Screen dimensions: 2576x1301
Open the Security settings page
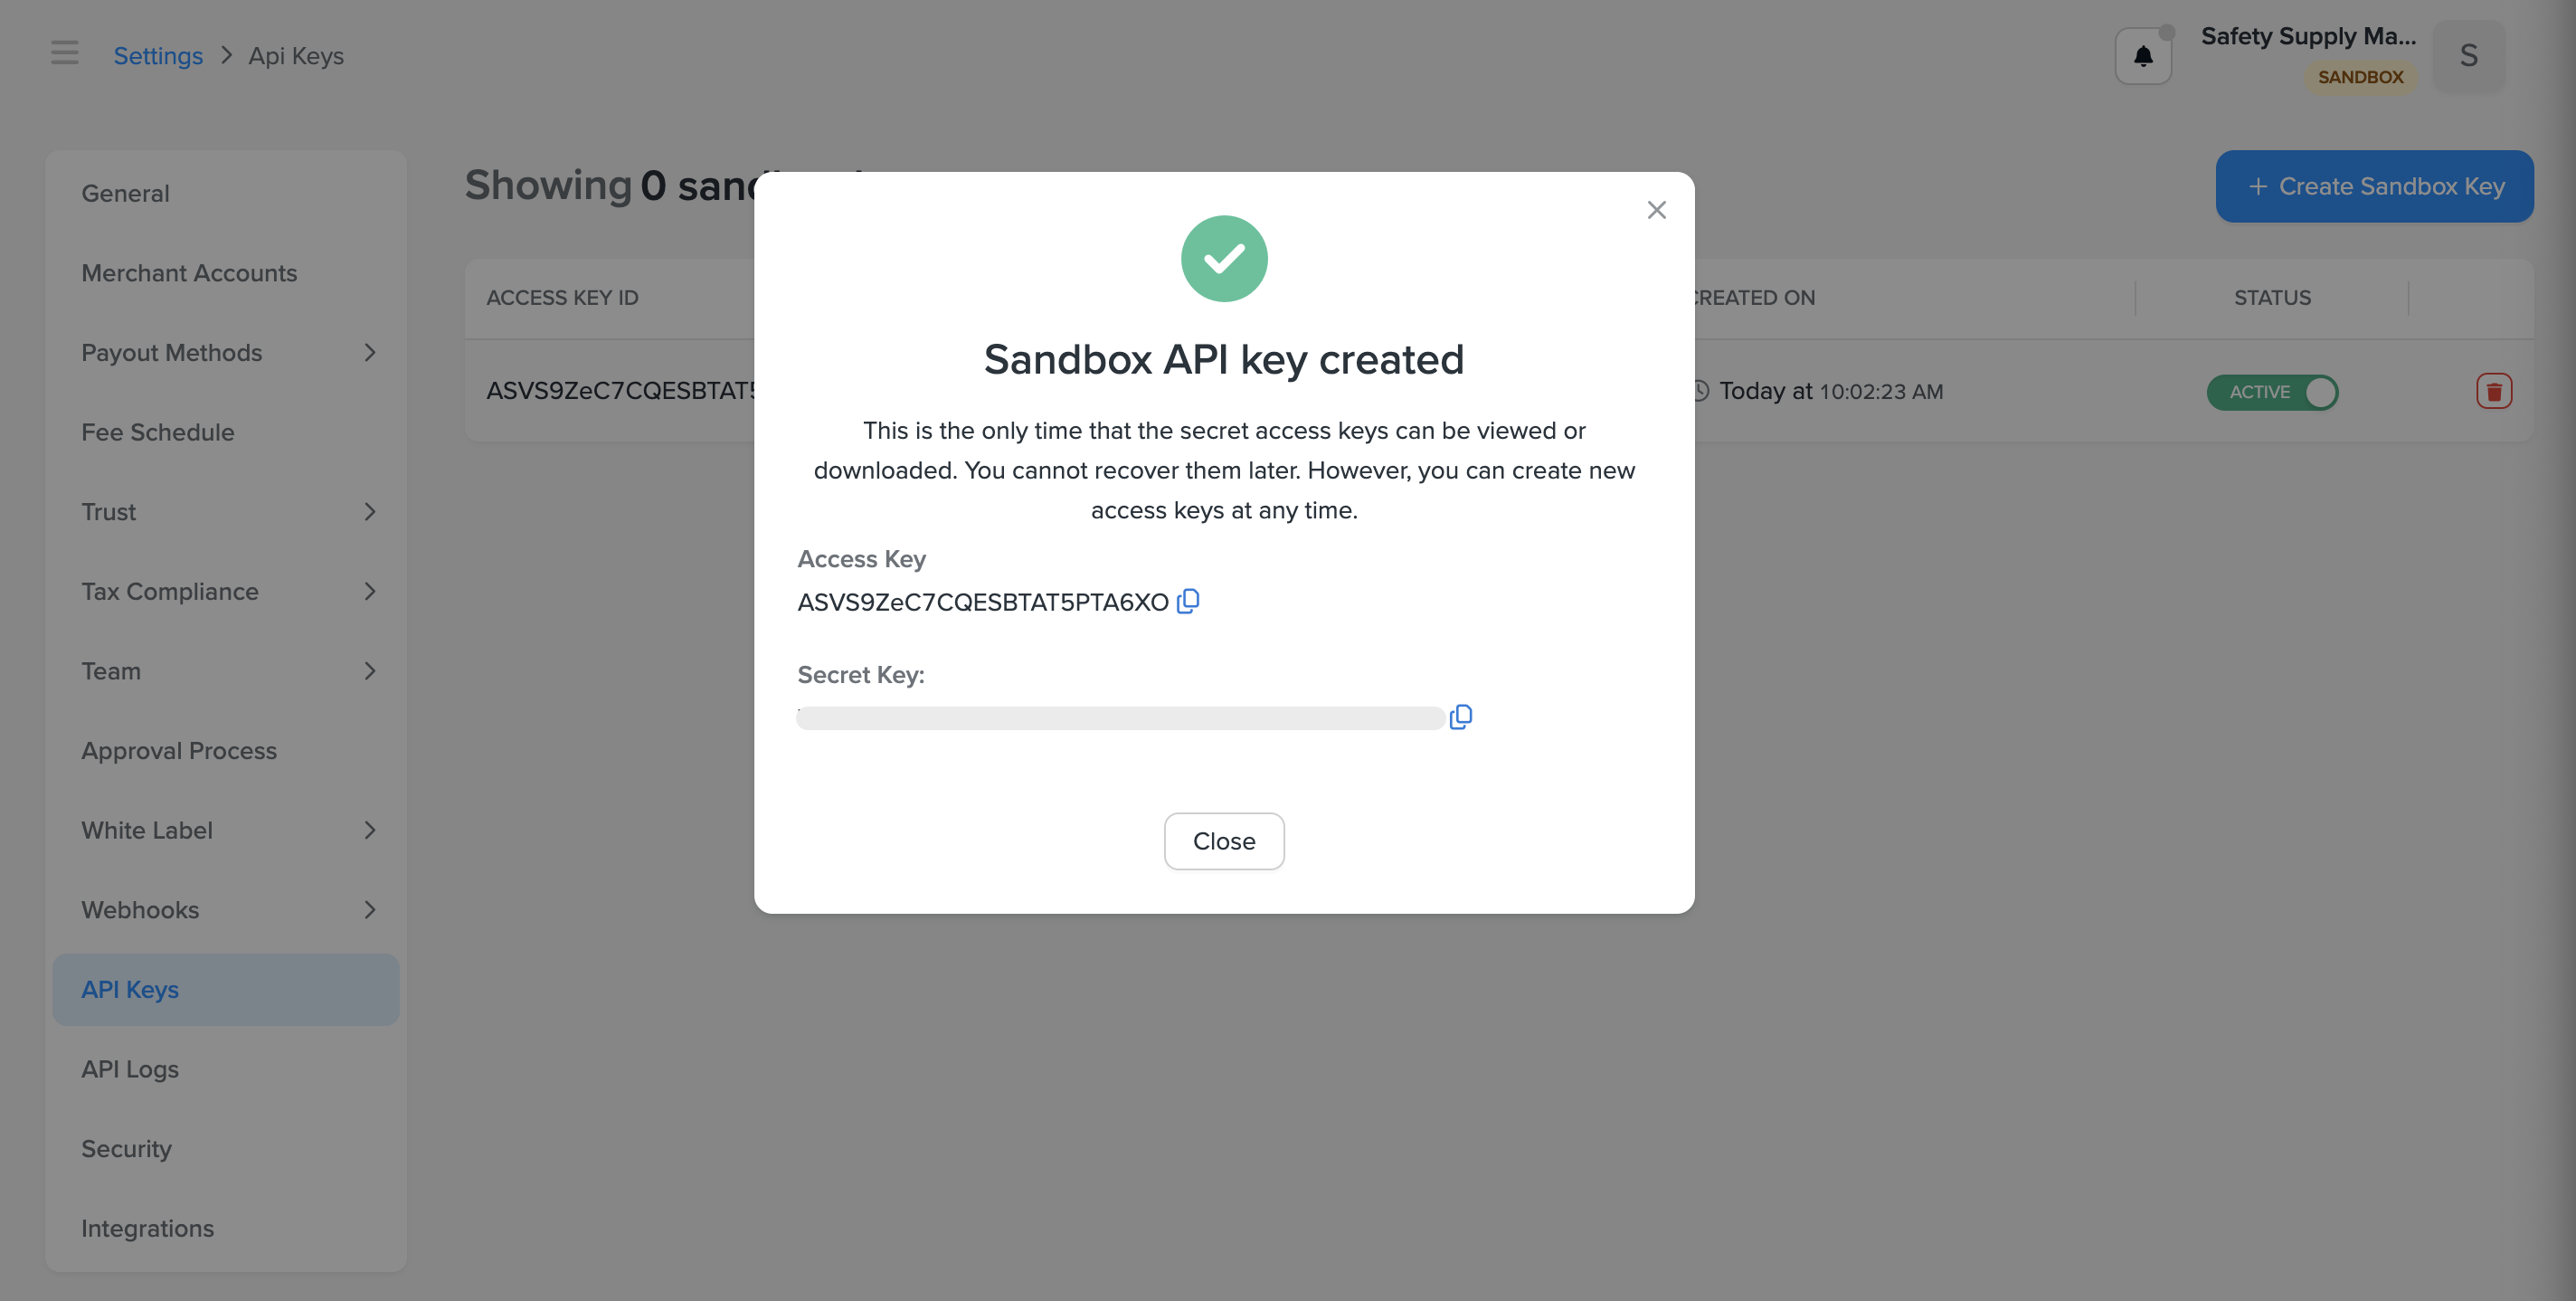tap(126, 1149)
